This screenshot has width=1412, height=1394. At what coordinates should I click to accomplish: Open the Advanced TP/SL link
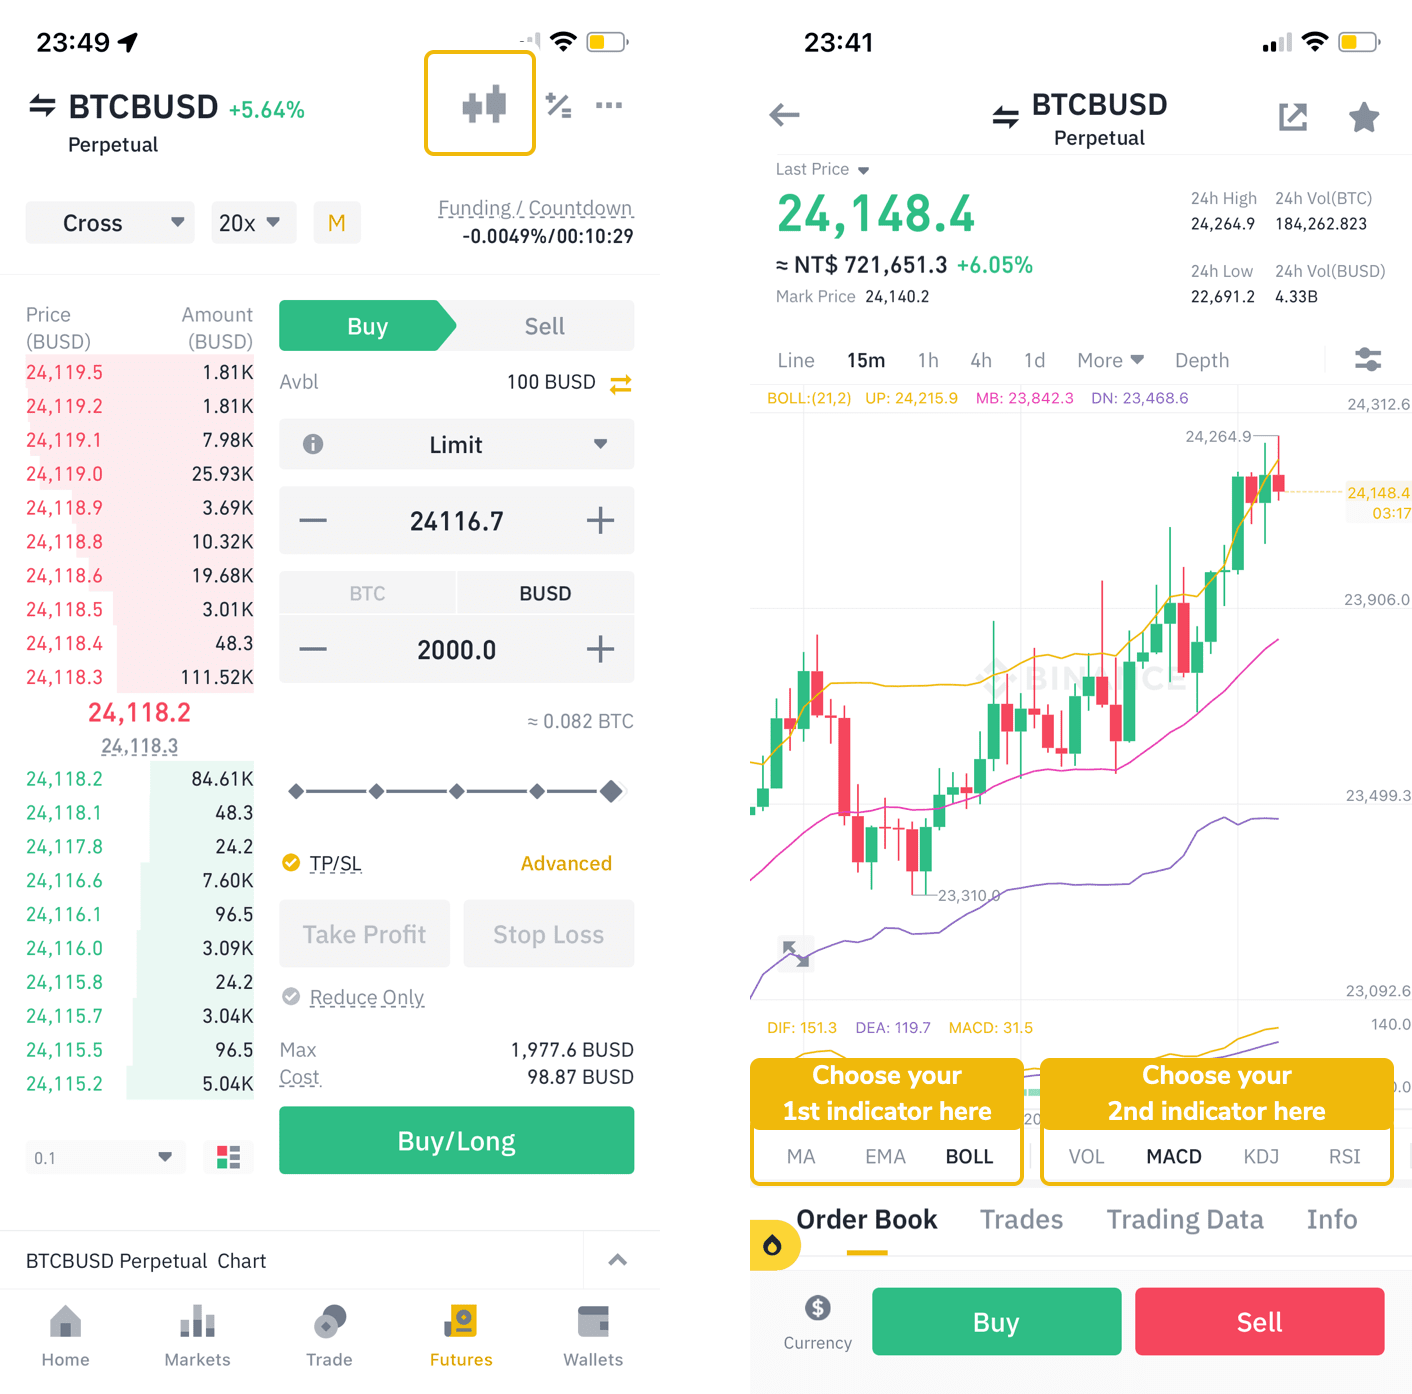tap(566, 863)
